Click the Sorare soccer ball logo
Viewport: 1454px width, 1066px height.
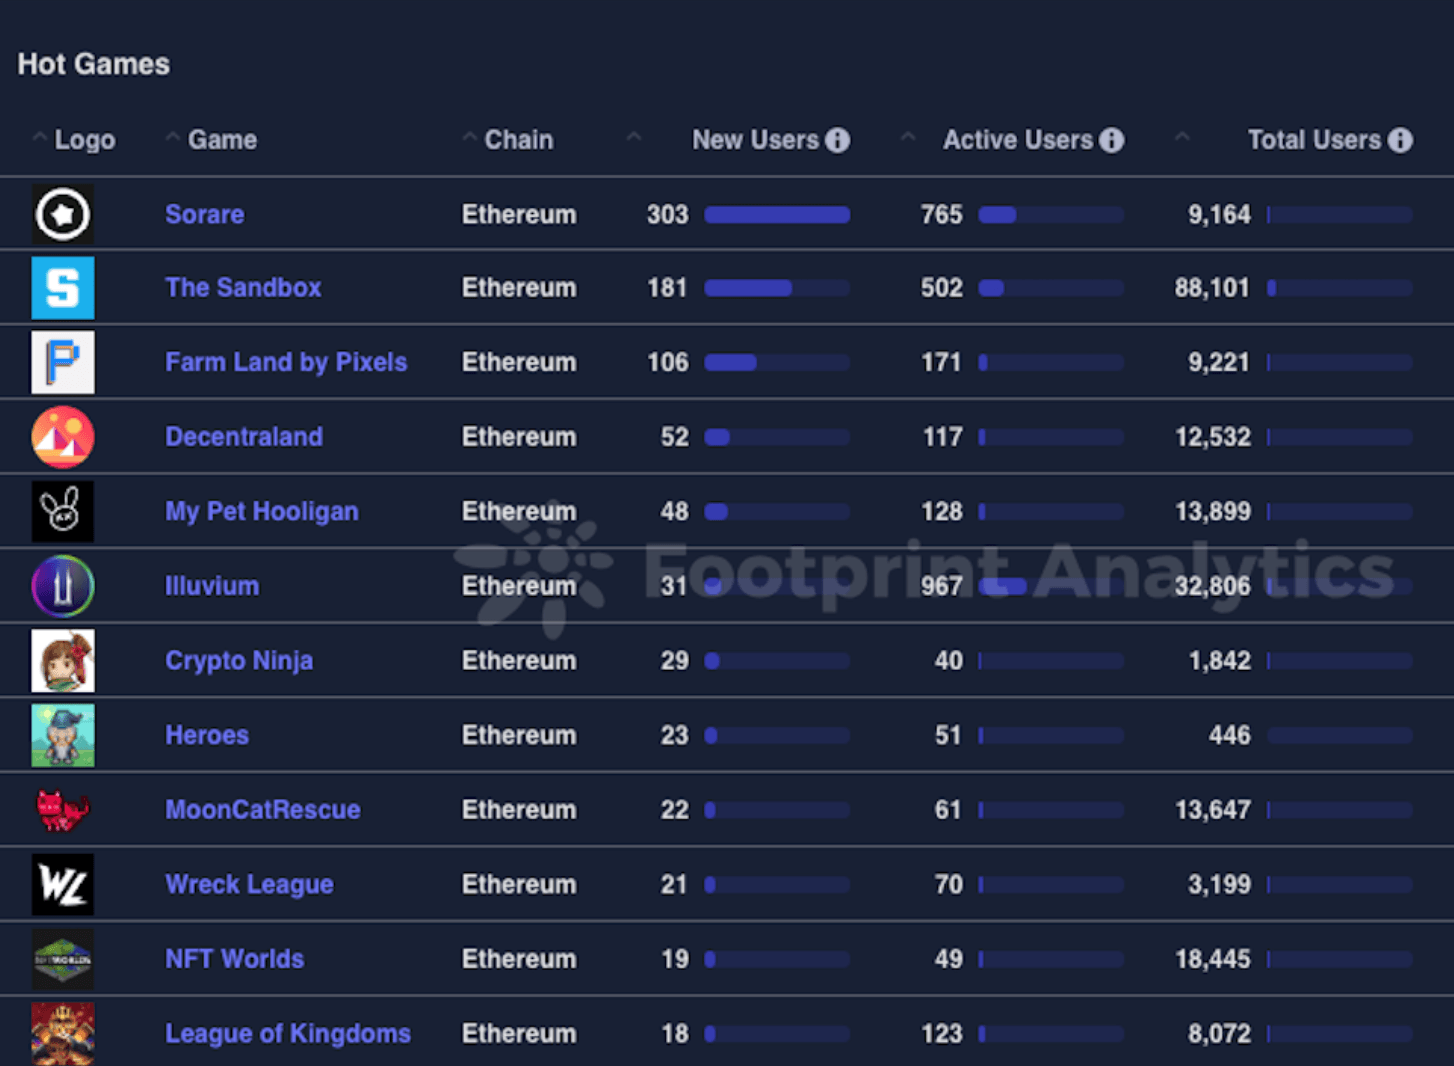63,214
